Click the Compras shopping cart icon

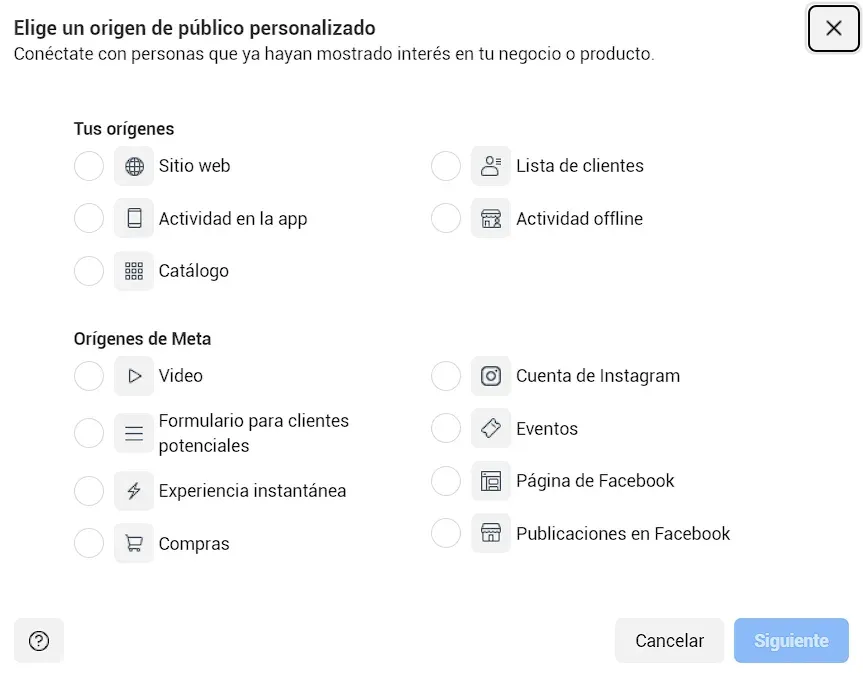(x=133, y=543)
